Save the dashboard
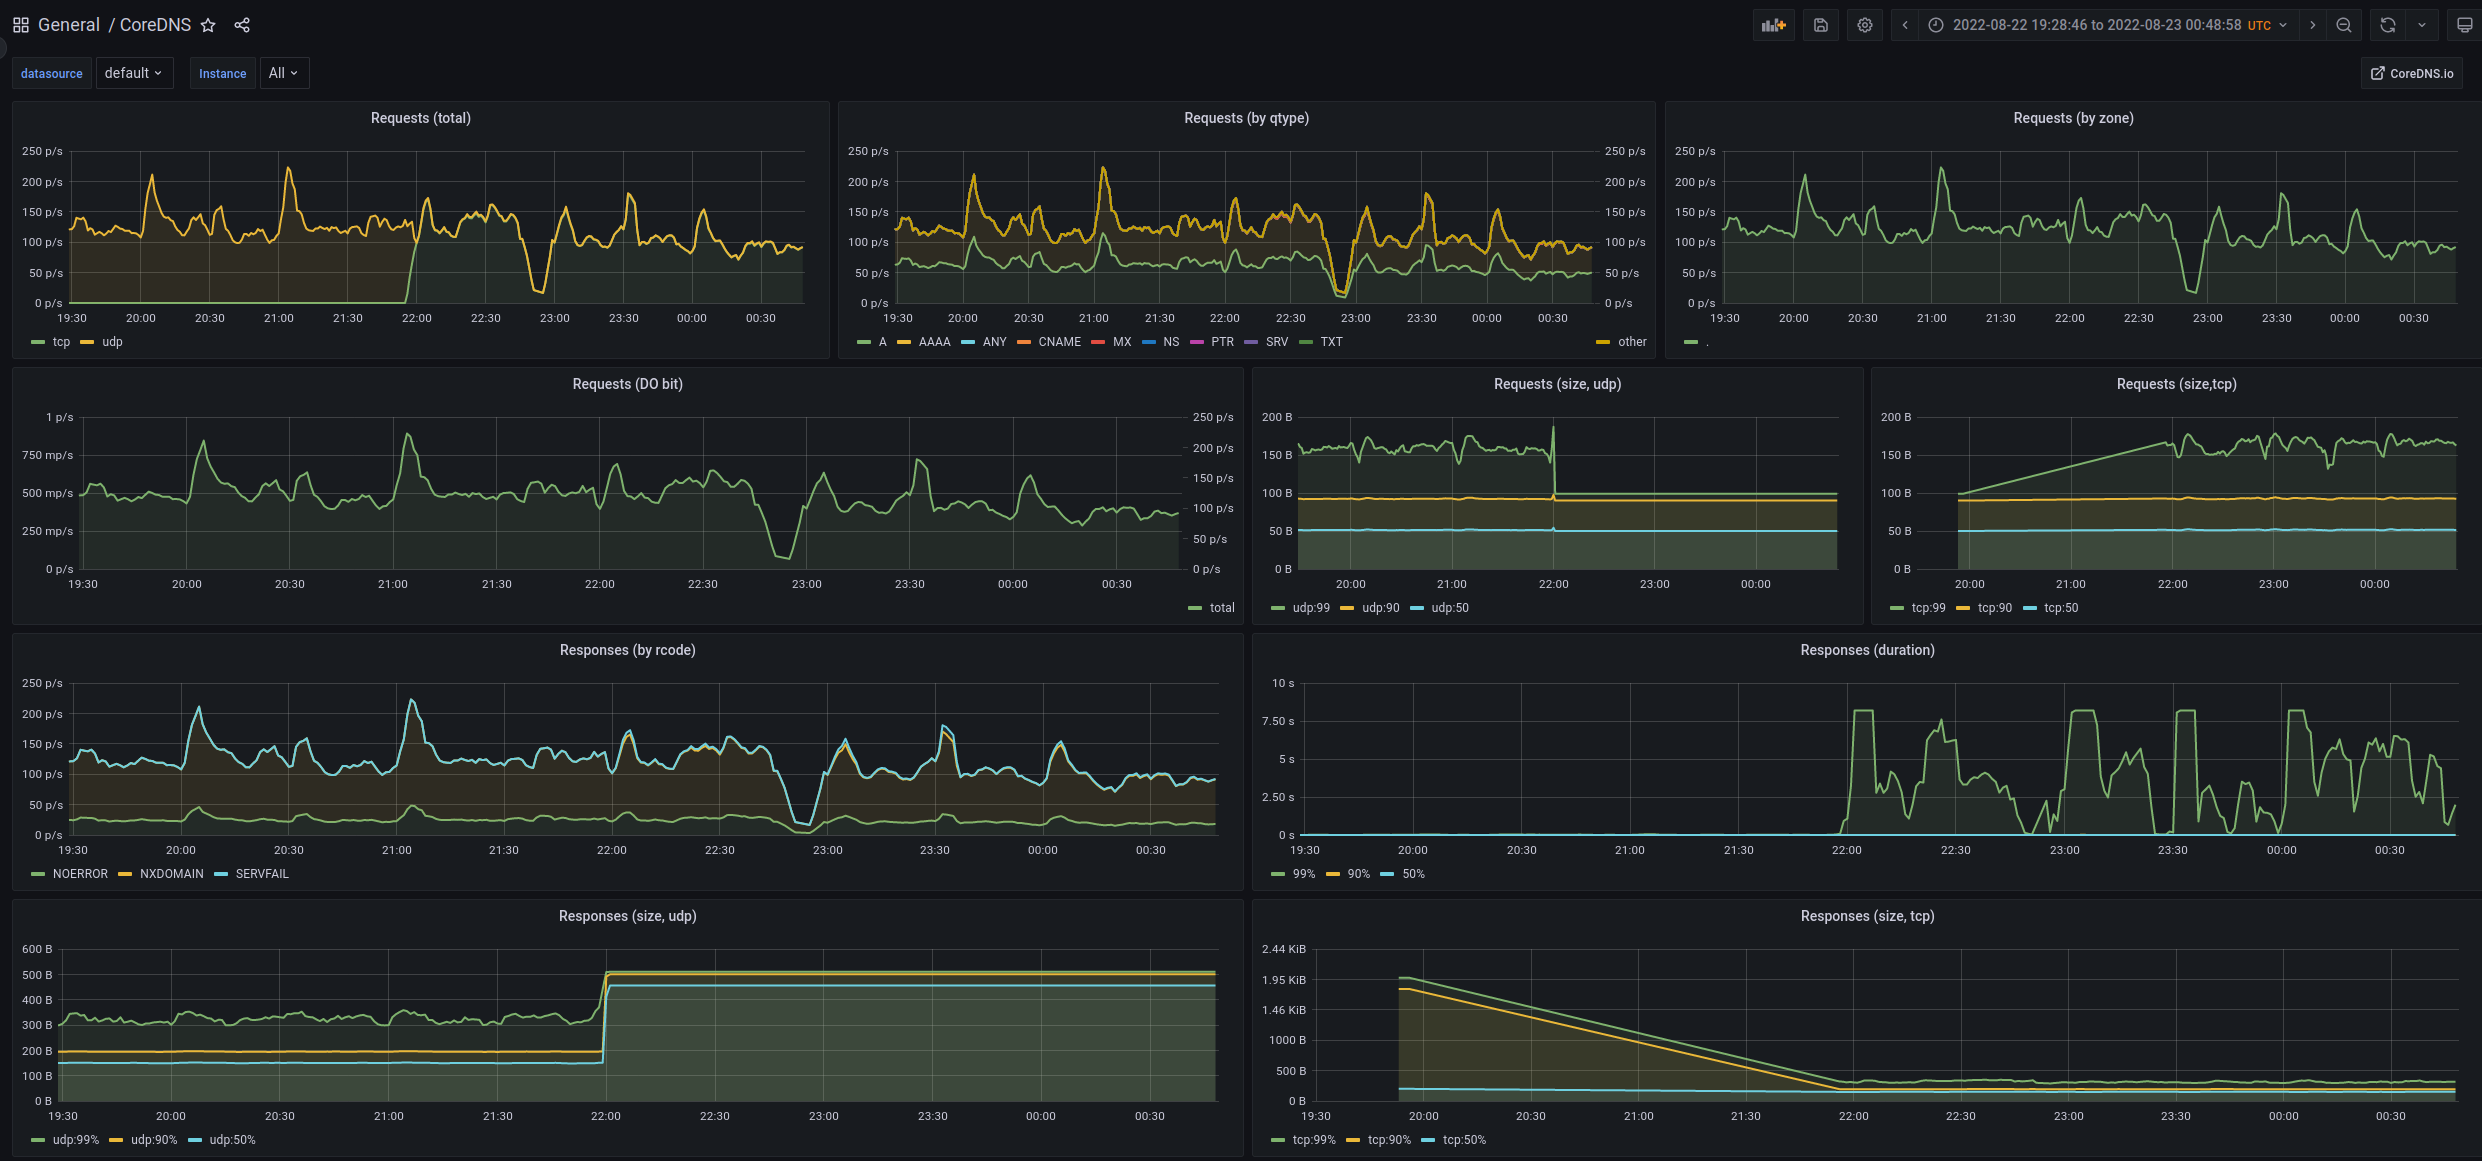The image size is (2482, 1161). pyautogui.click(x=1820, y=25)
